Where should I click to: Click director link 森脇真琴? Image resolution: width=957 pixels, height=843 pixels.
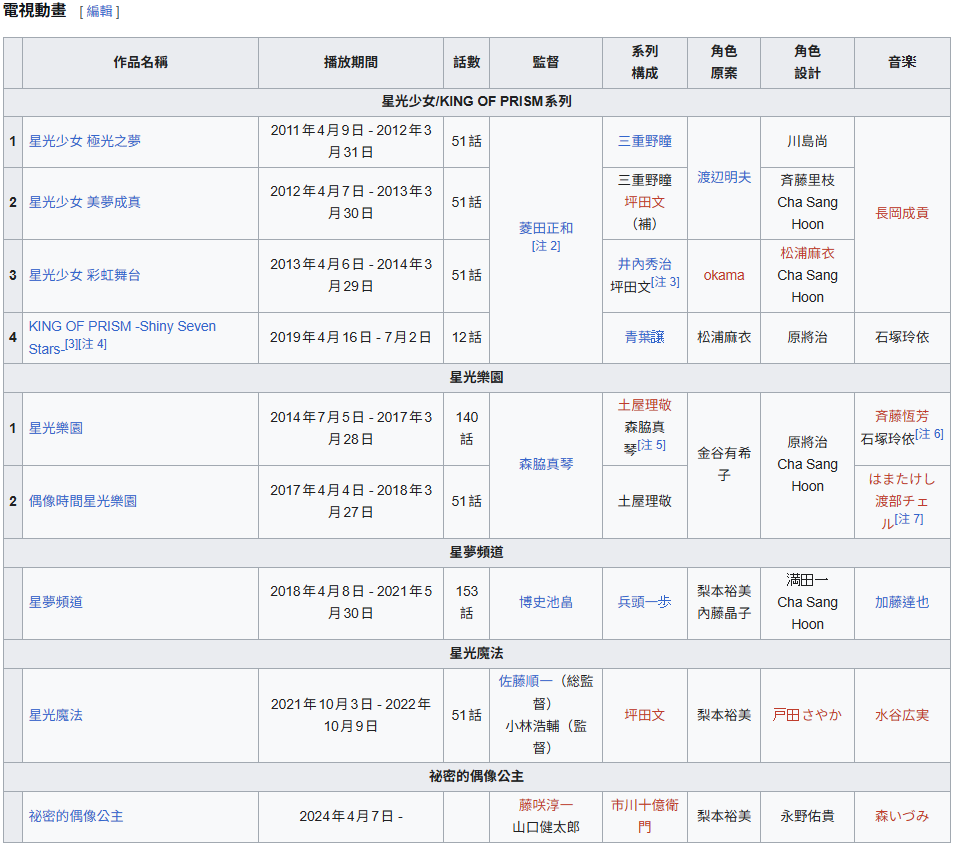click(546, 464)
